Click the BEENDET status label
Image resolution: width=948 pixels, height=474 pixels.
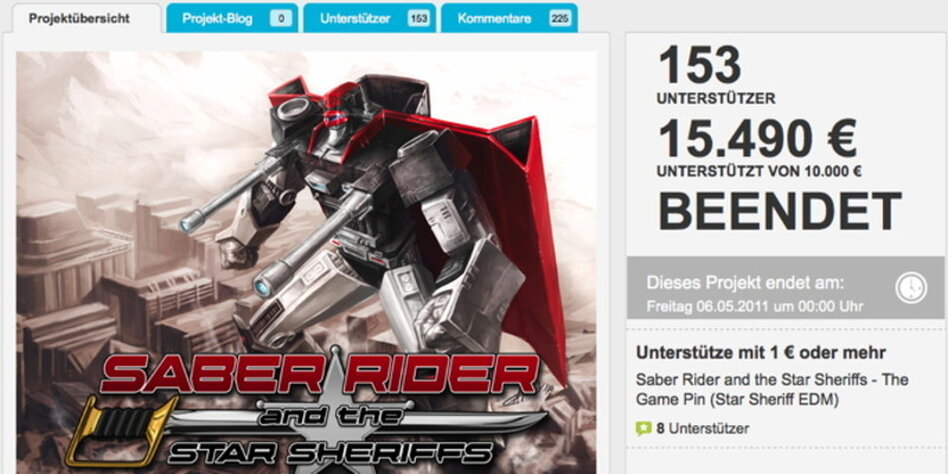[780, 212]
